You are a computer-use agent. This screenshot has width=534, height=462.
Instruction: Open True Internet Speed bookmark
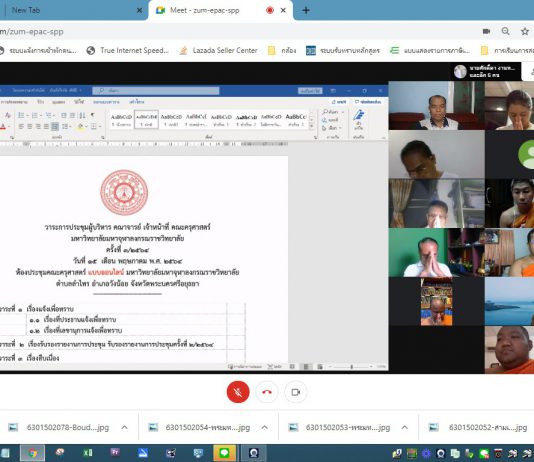point(128,50)
